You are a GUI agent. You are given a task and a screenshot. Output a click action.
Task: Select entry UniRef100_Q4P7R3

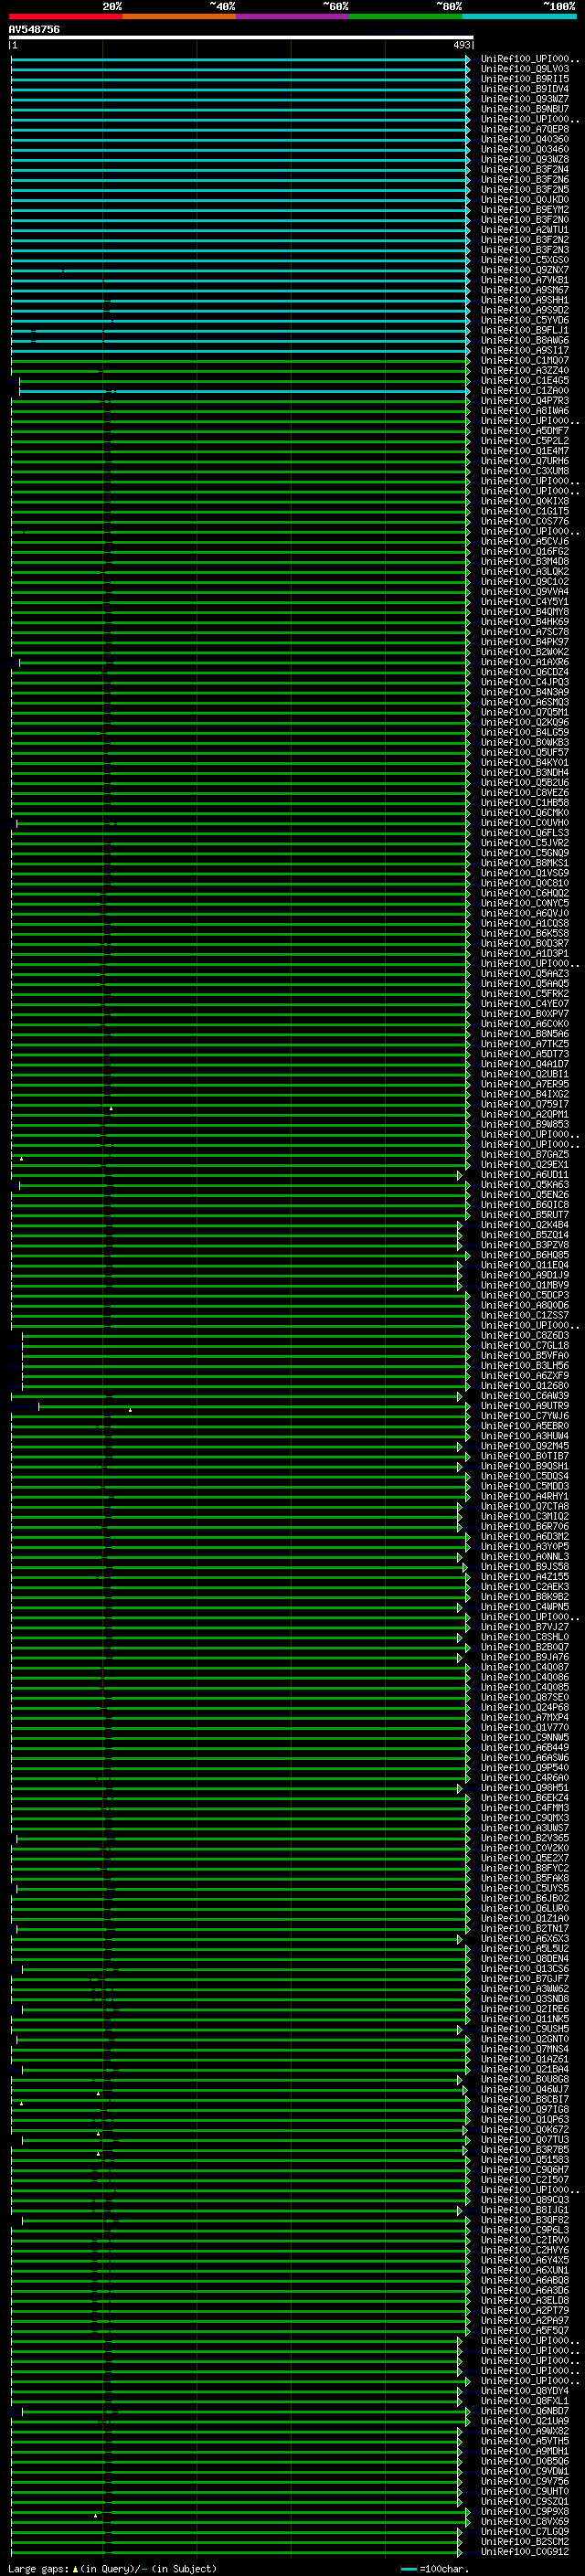coord(525,401)
